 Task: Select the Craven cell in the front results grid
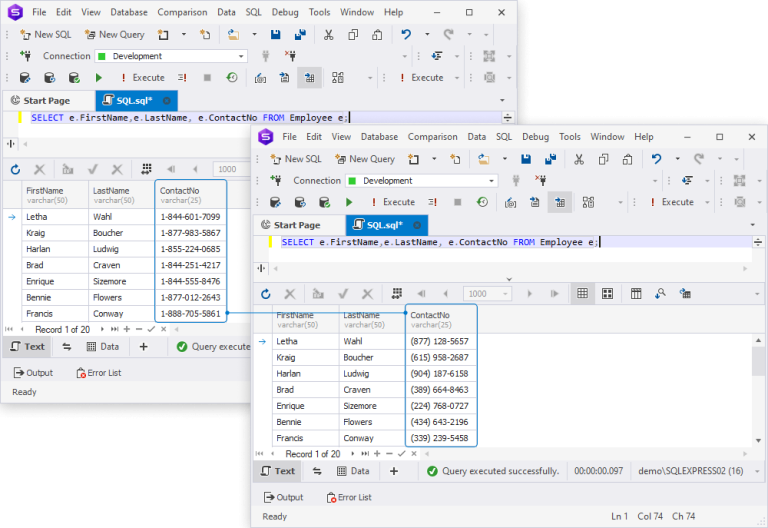coord(360,390)
